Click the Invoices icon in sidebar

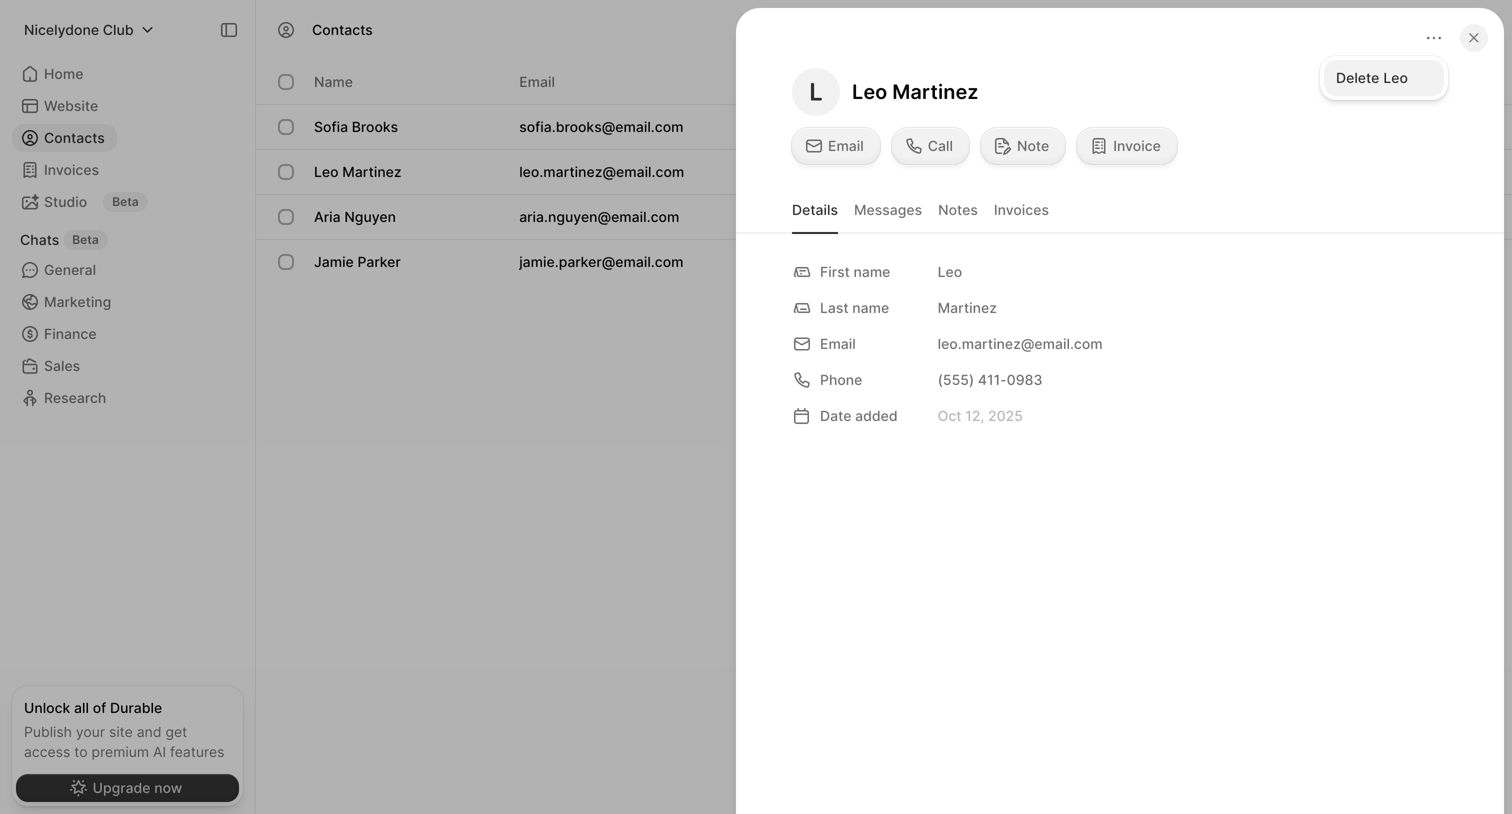click(x=30, y=170)
